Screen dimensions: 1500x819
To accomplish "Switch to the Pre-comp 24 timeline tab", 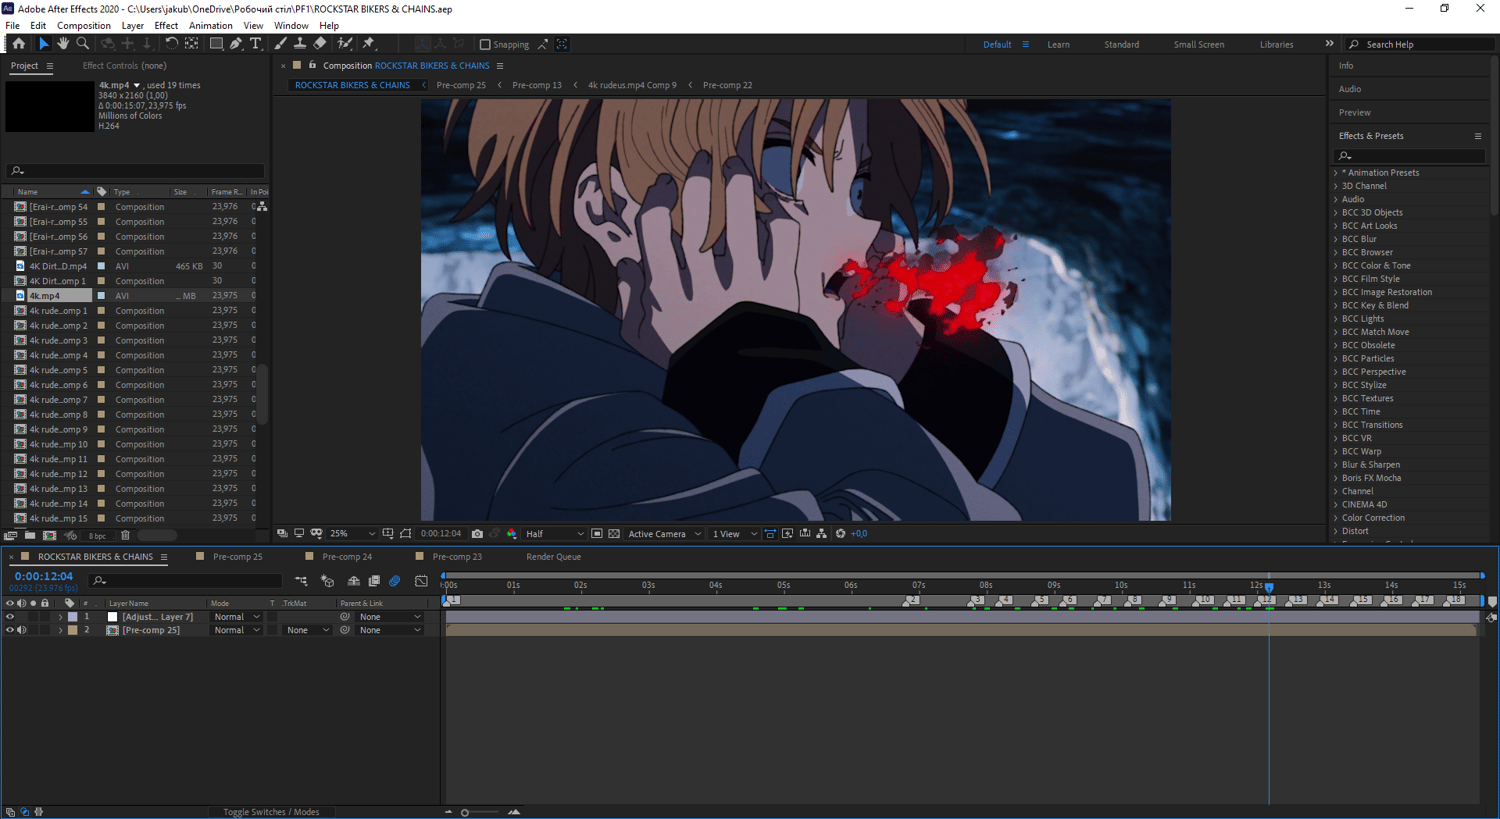I will coord(347,557).
